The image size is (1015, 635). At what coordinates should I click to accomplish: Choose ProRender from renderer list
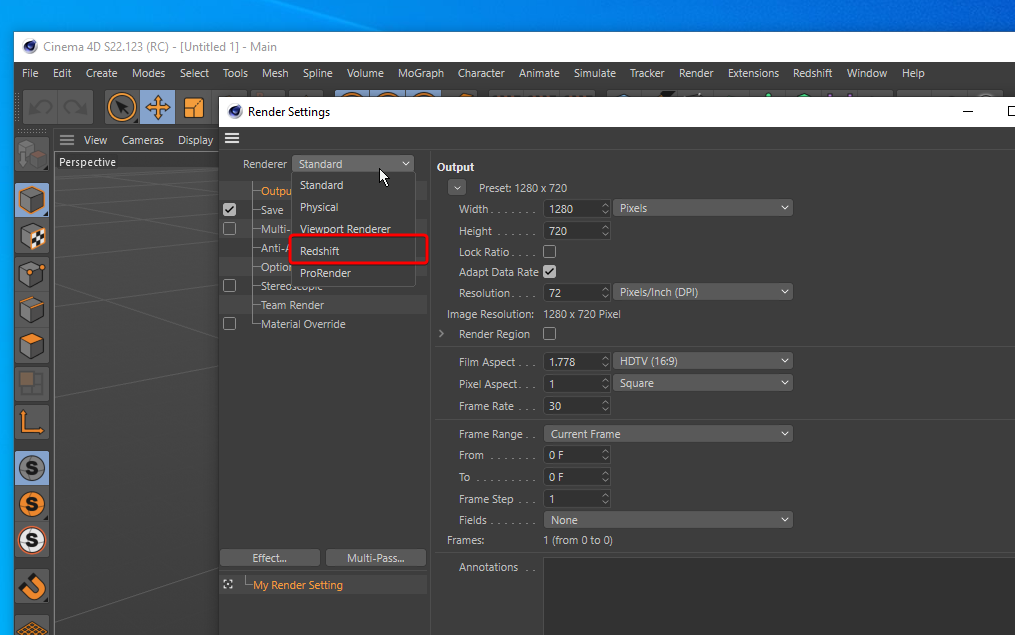tap(354, 273)
